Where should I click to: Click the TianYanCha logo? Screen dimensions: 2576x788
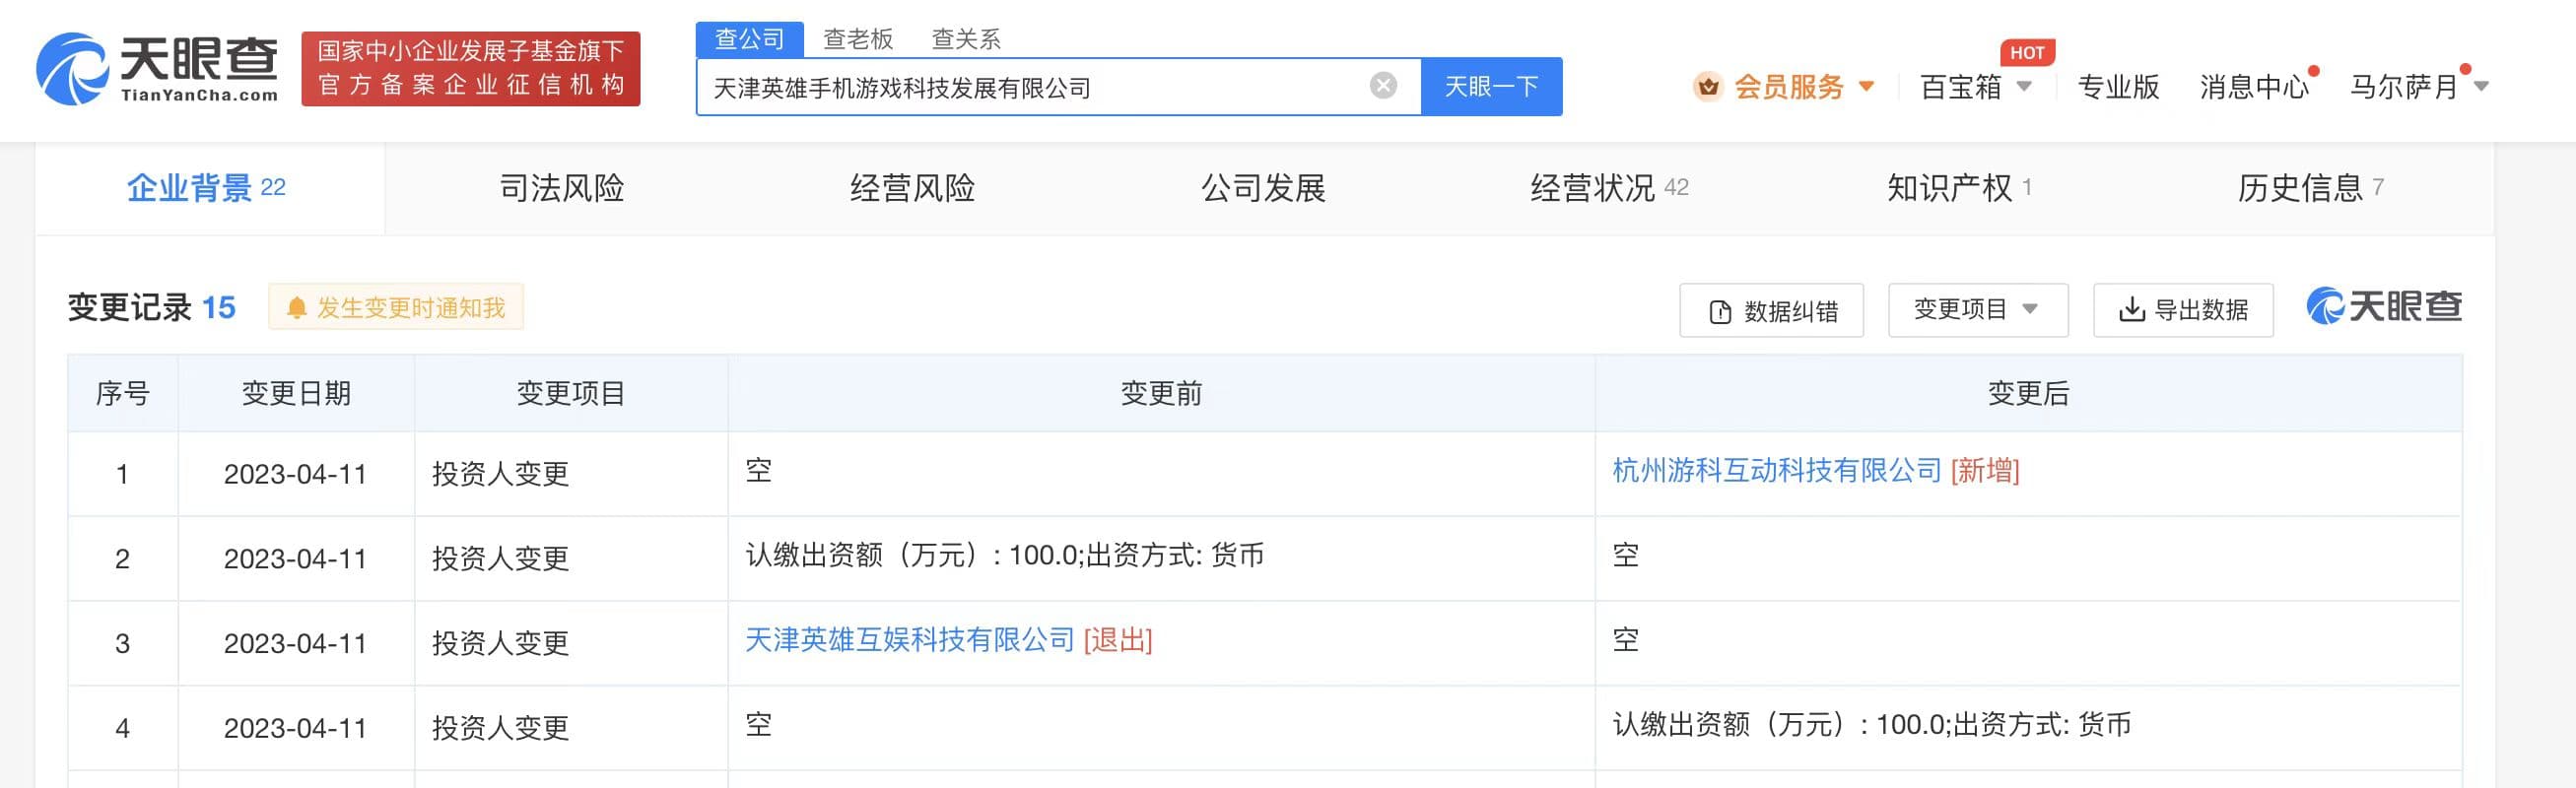tap(157, 68)
